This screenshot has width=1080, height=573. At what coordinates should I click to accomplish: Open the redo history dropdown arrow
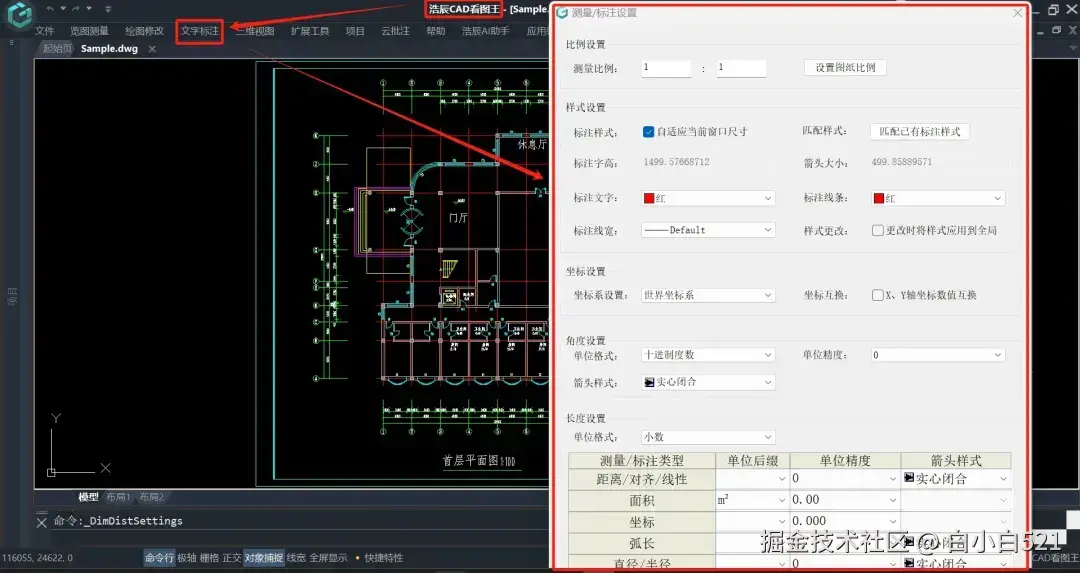(89, 9)
